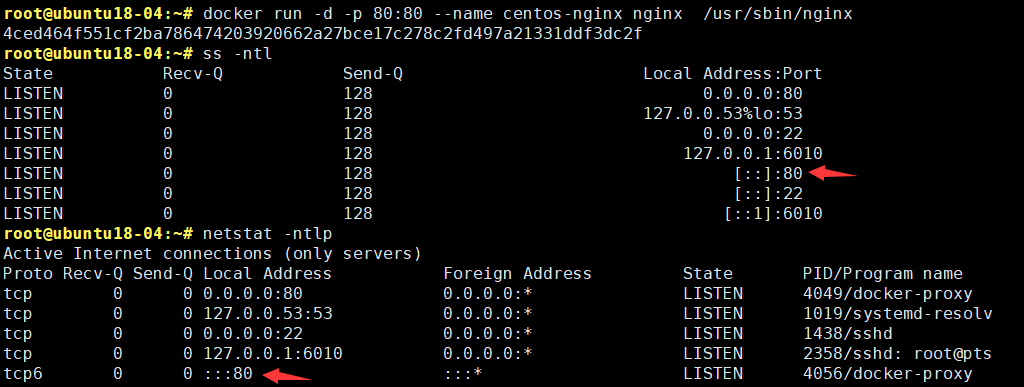
Task: Click 'Active Internet connections (only servers)' line
Action: pos(212,253)
